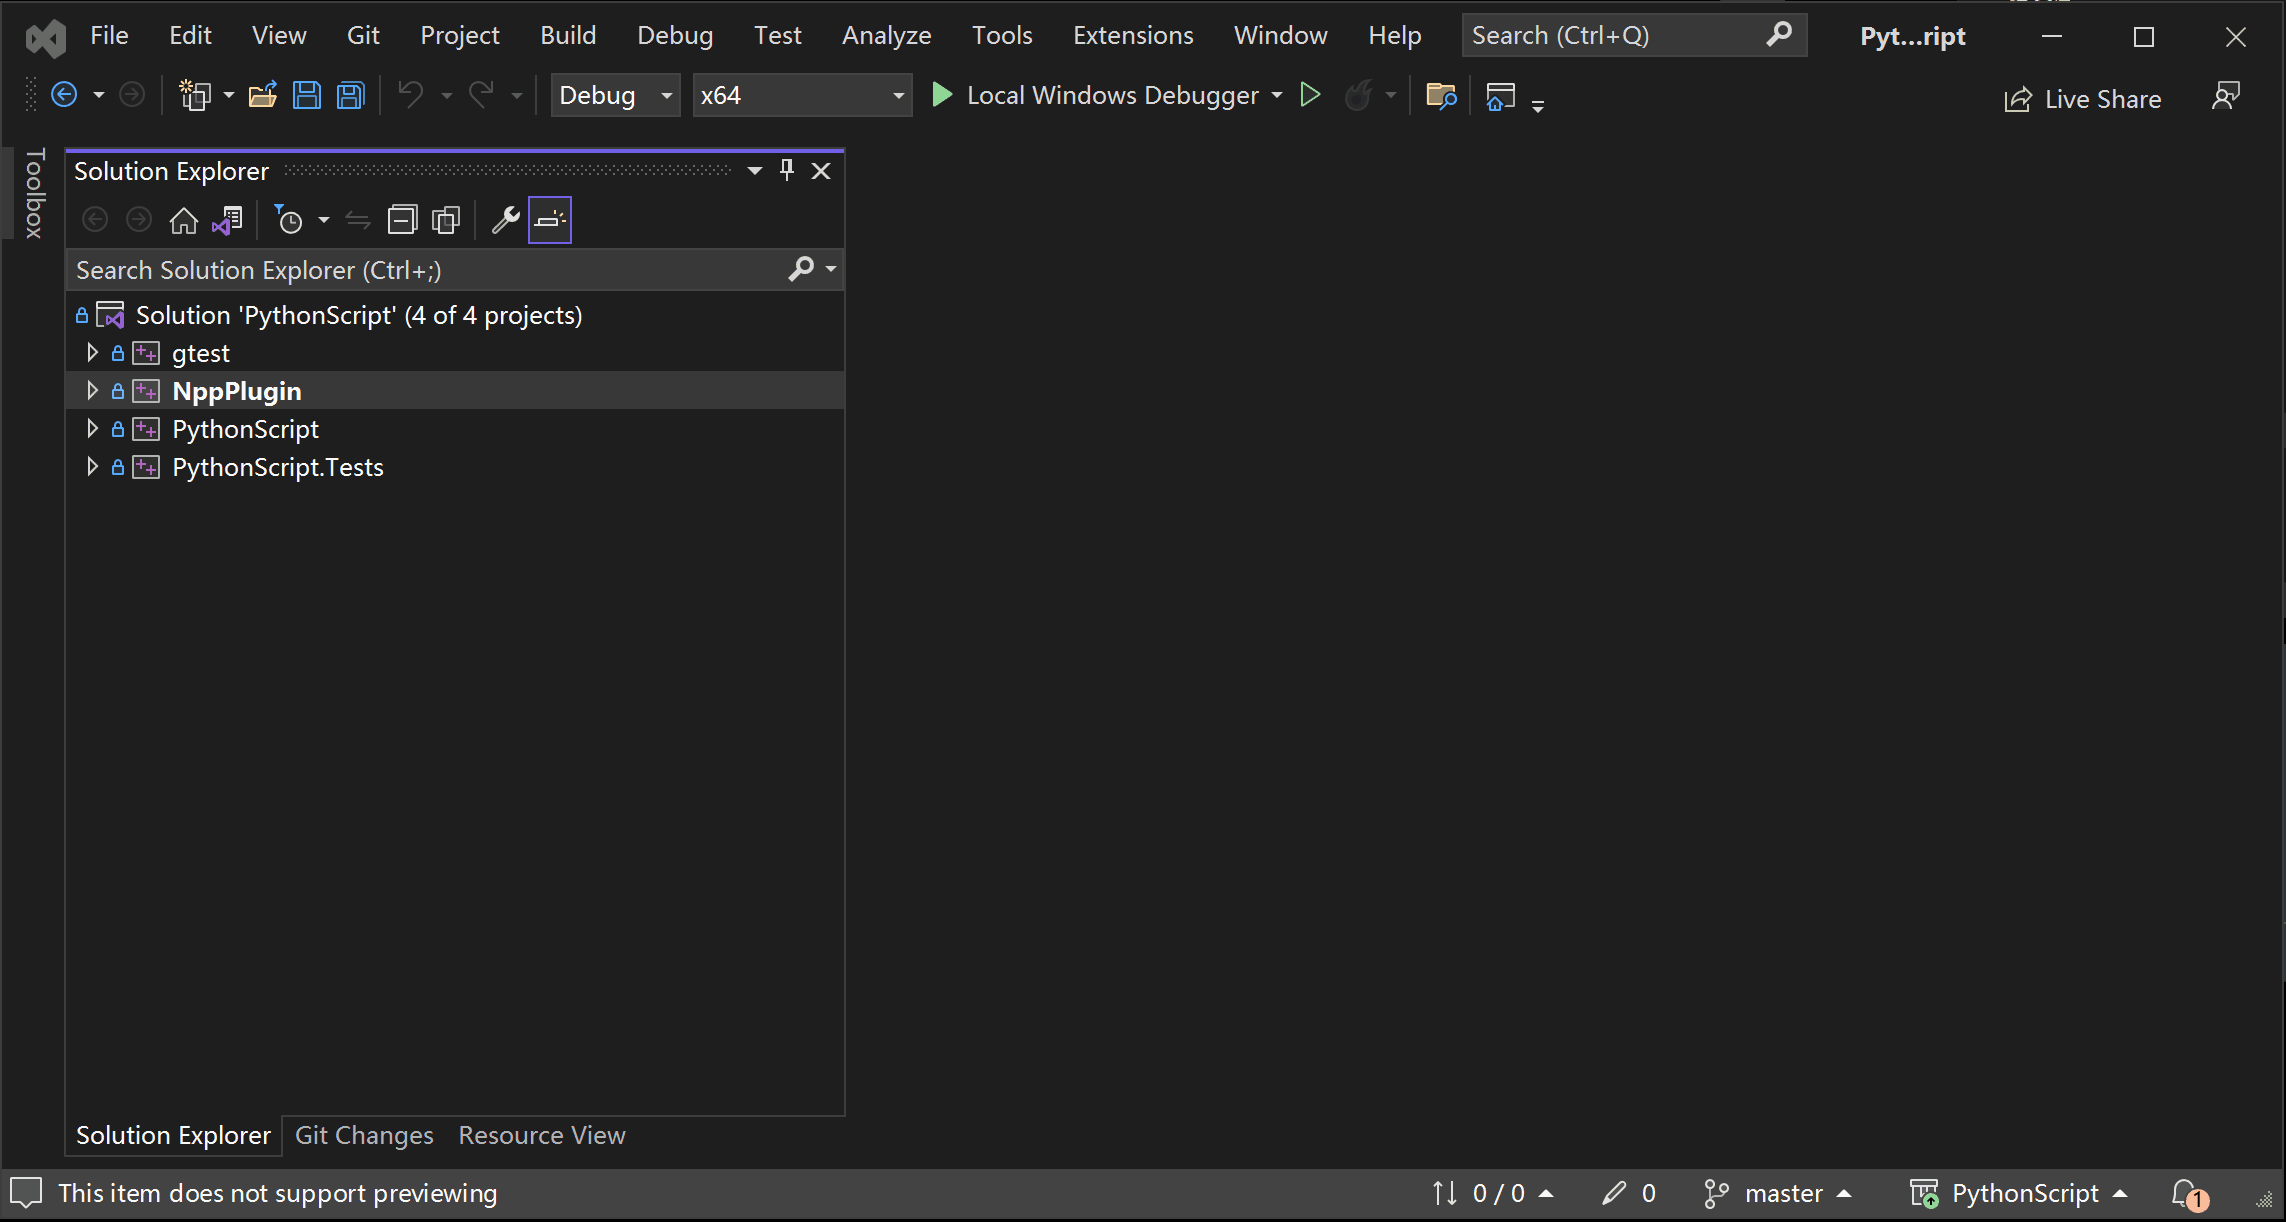Click the Undo arrow icon
The height and width of the screenshot is (1222, 2286).
click(411, 95)
